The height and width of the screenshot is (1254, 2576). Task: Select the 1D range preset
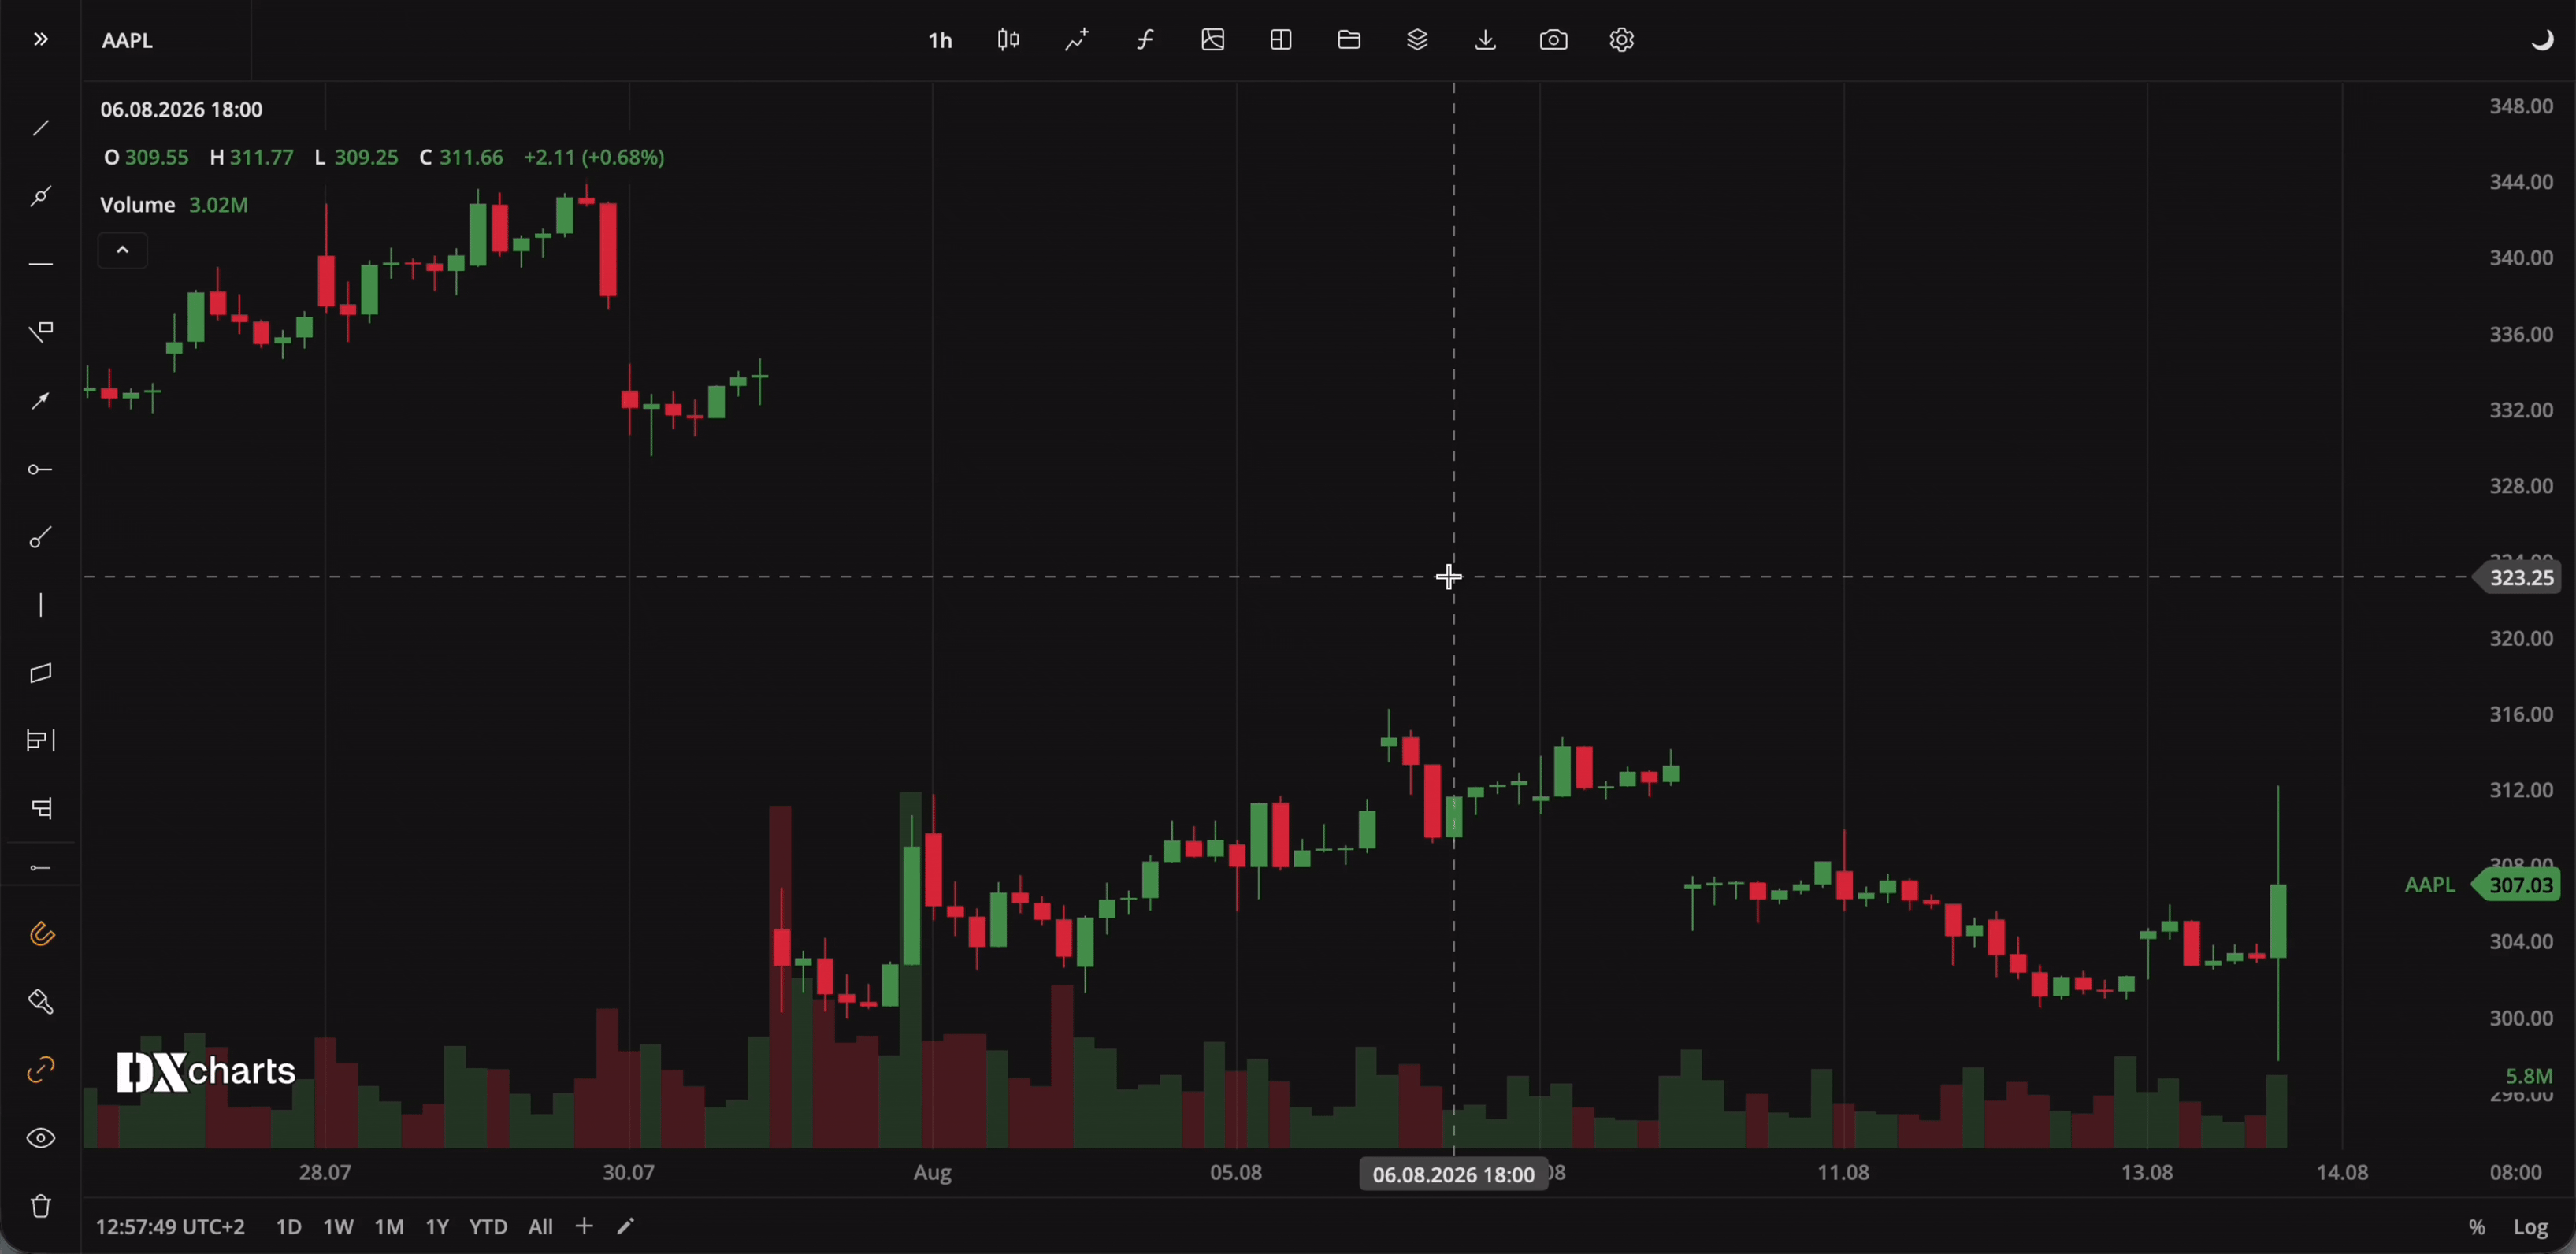289,1227
